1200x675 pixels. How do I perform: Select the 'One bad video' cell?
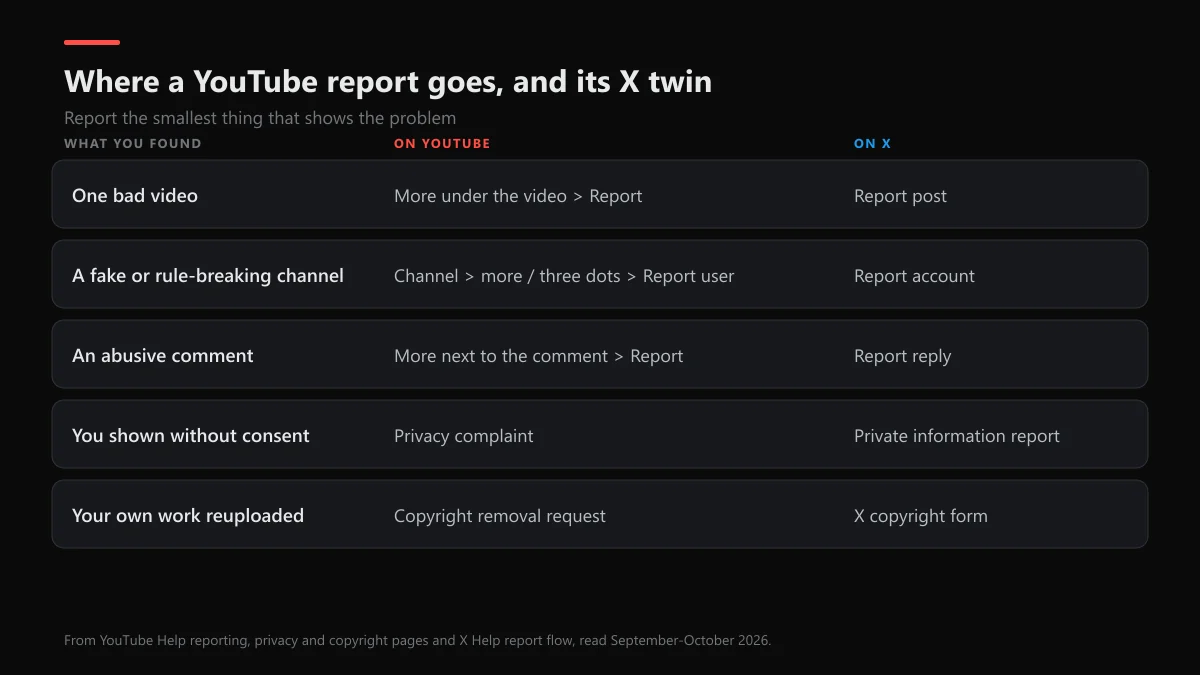pos(135,196)
